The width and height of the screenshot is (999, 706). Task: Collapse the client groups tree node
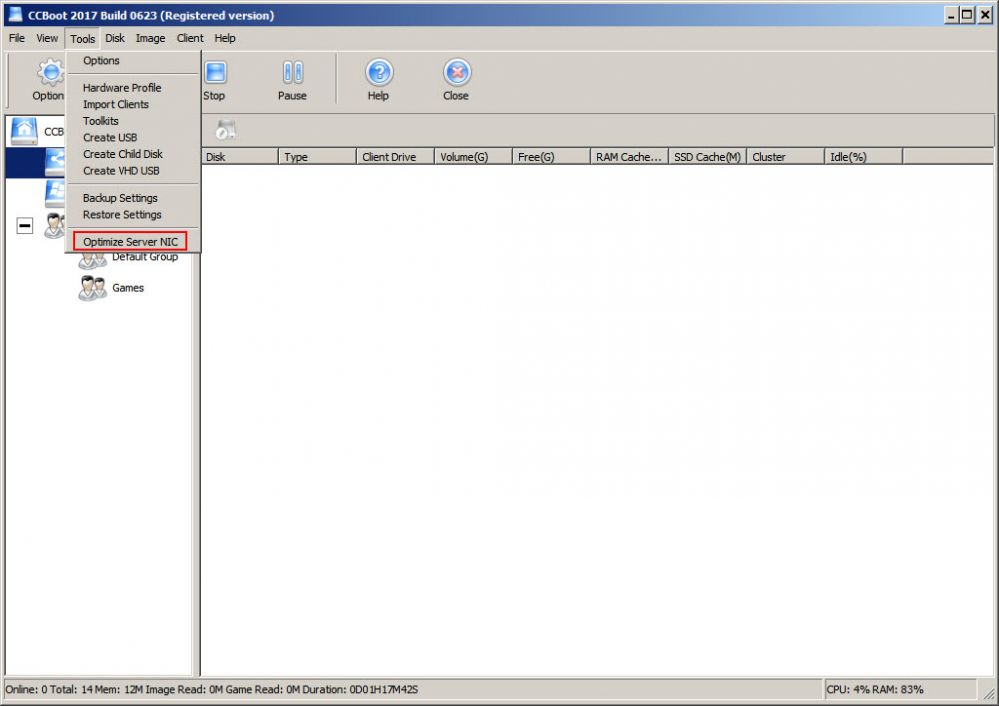coord(25,225)
